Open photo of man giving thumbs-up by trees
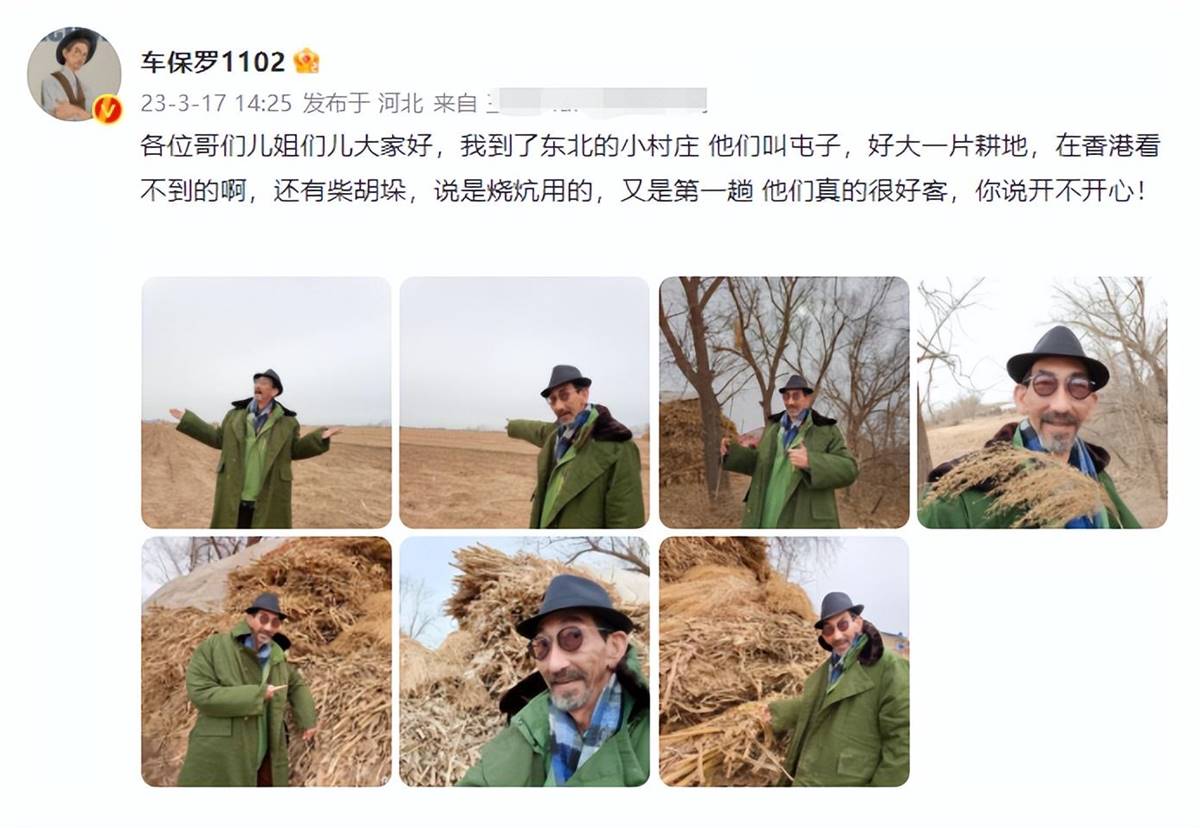 pyautogui.click(x=784, y=402)
